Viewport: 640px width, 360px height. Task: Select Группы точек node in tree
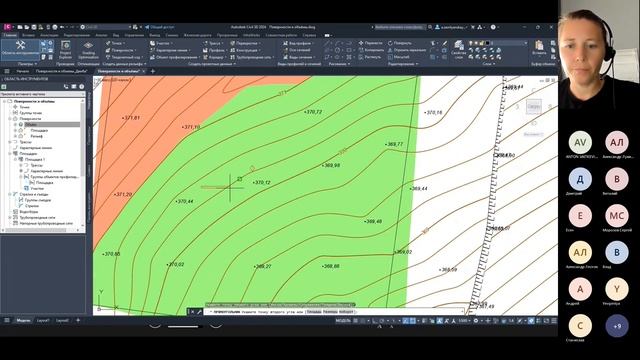(x=31, y=113)
